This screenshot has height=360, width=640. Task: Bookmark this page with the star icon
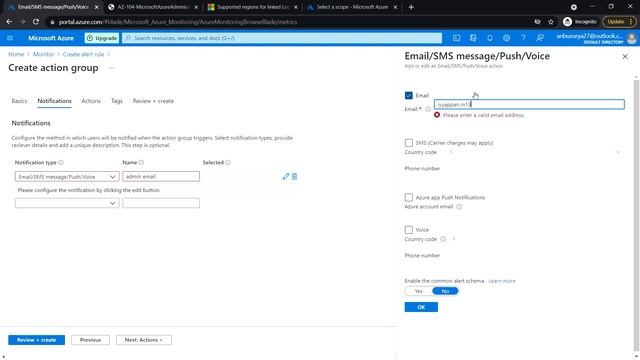551,22
